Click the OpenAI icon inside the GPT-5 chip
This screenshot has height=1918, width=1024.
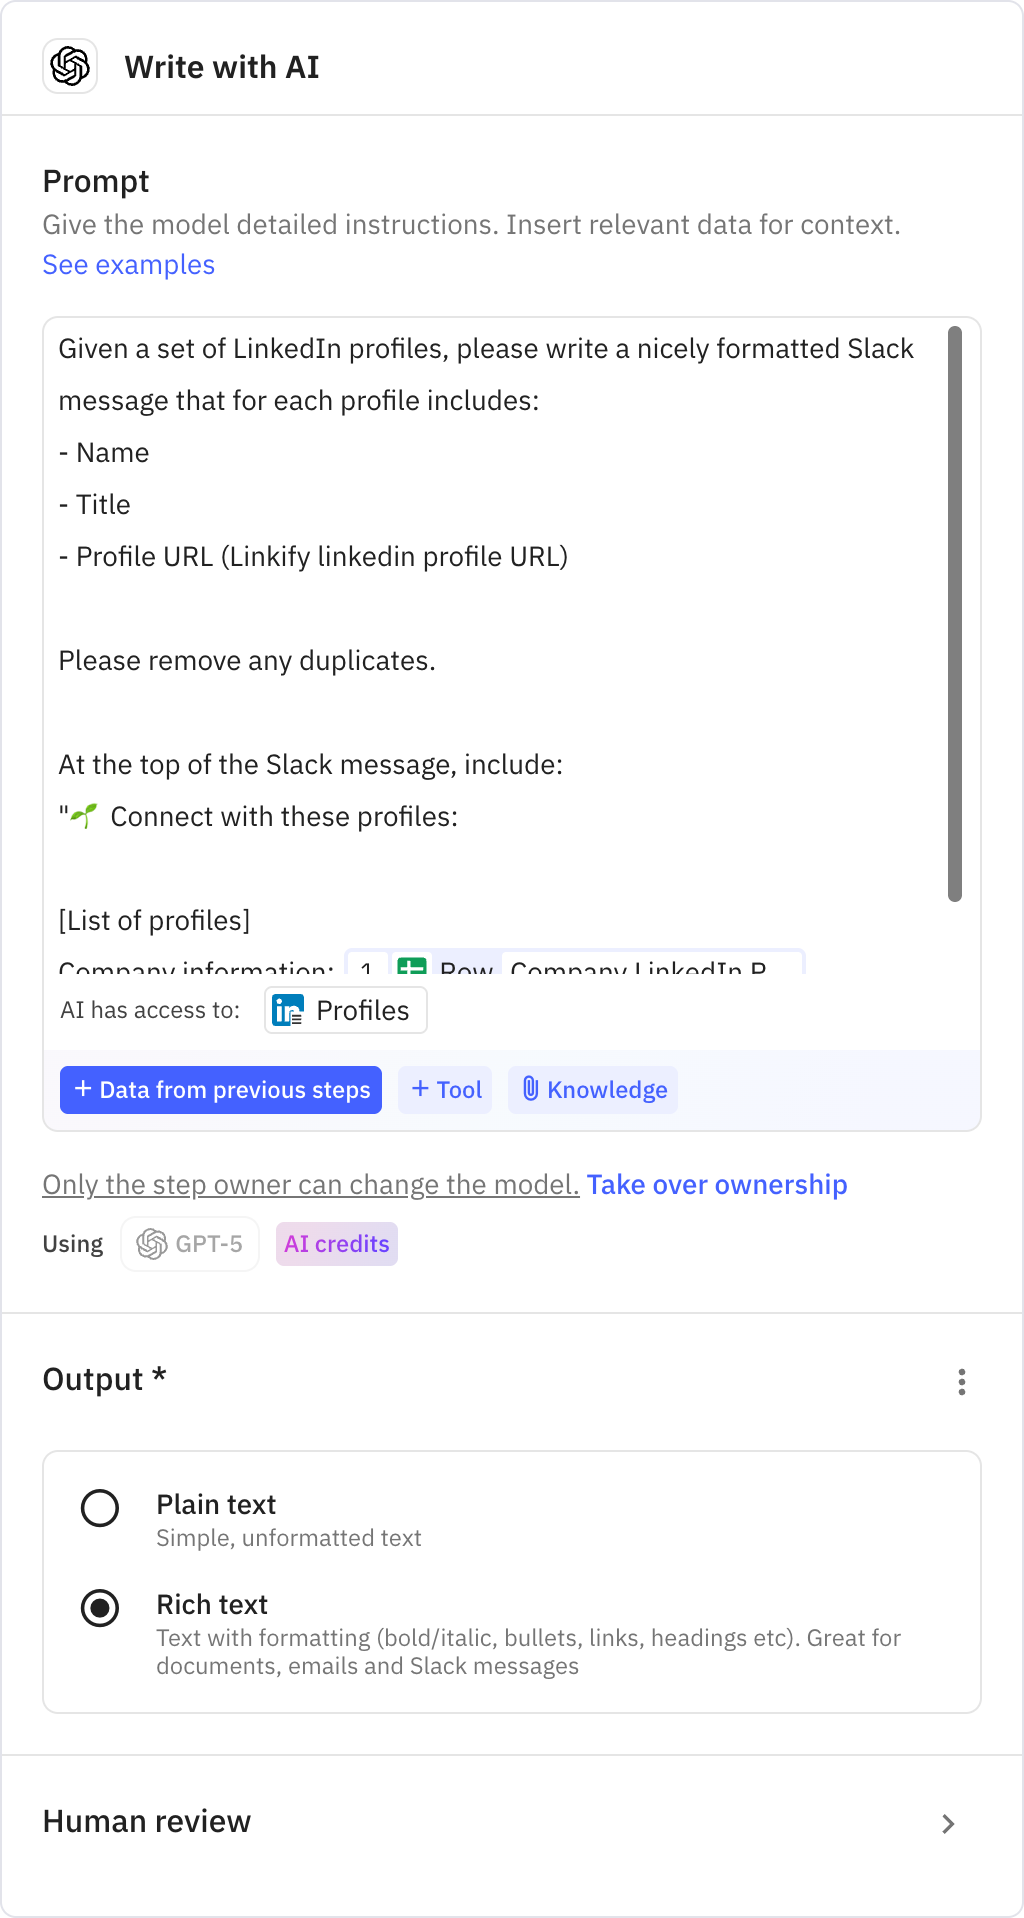153,1243
